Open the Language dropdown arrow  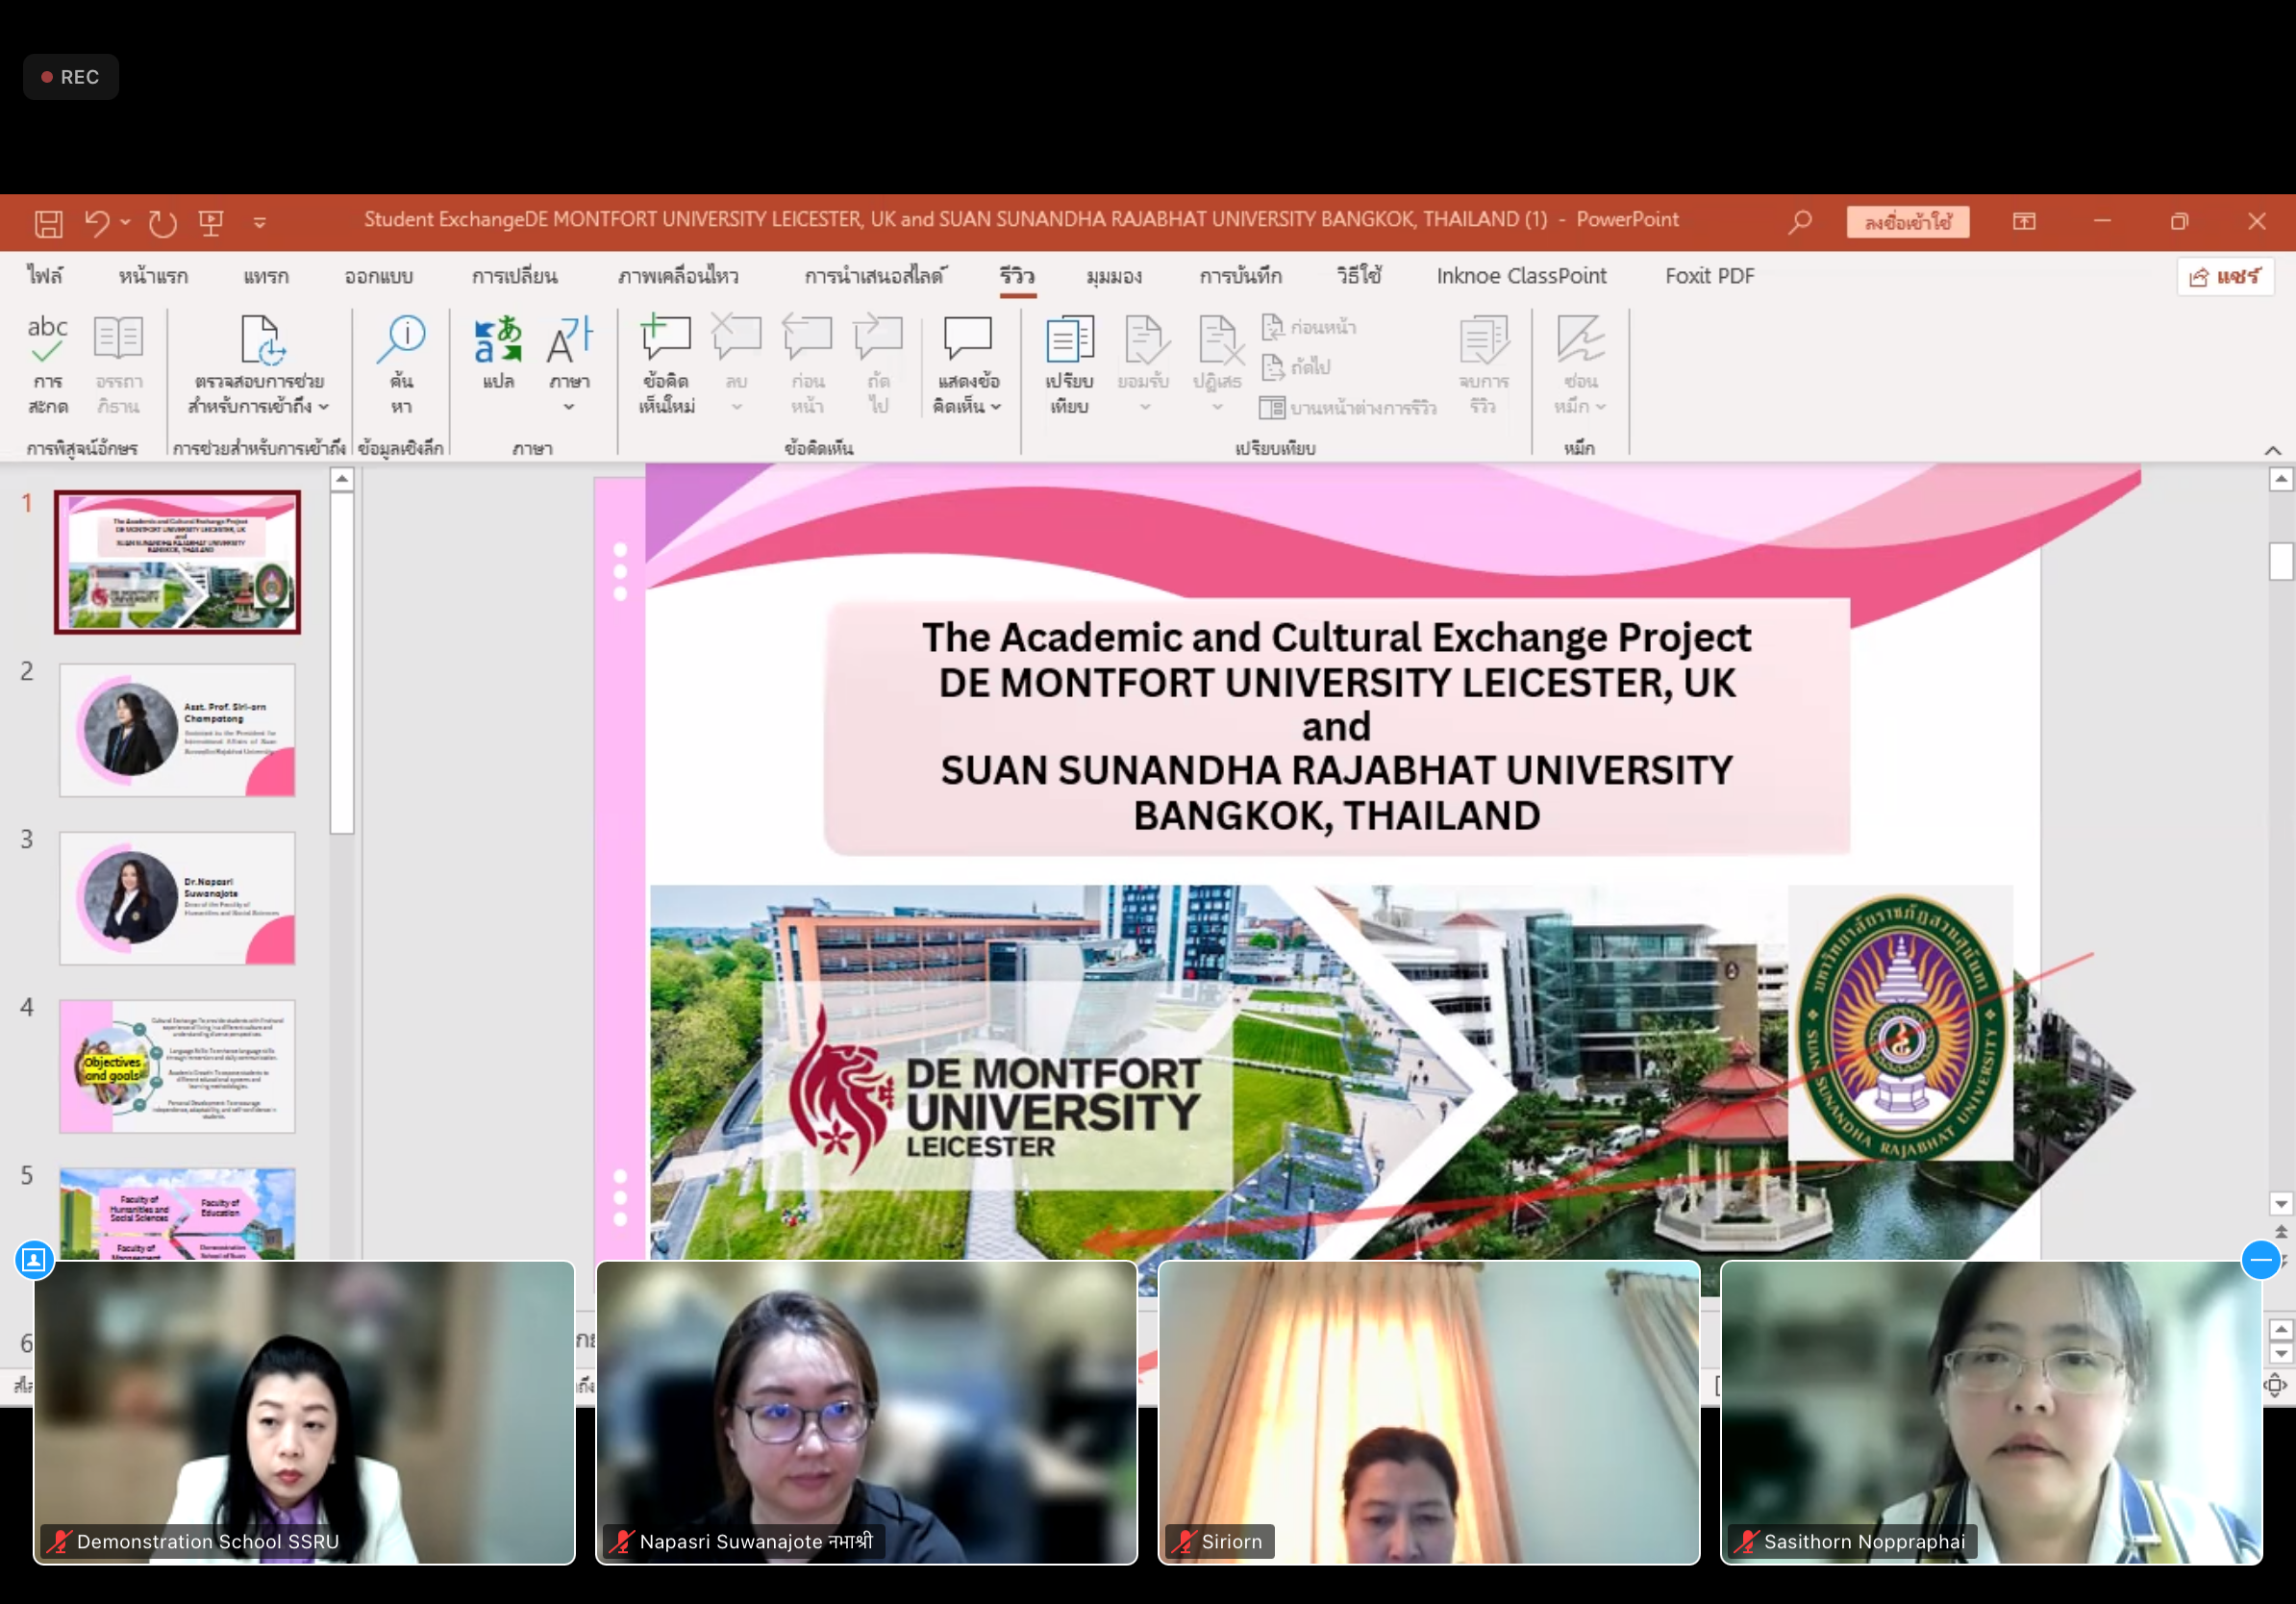(569, 407)
